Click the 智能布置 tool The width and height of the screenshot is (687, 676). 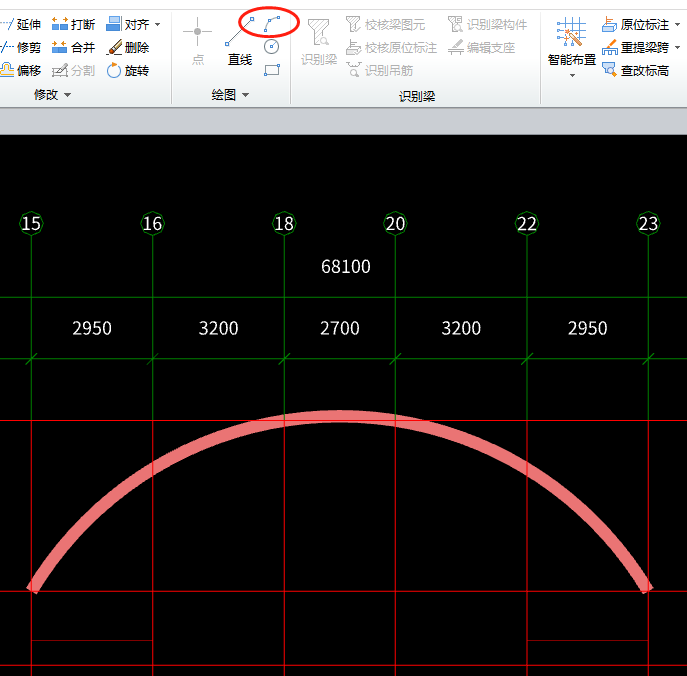(x=572, y=42)
